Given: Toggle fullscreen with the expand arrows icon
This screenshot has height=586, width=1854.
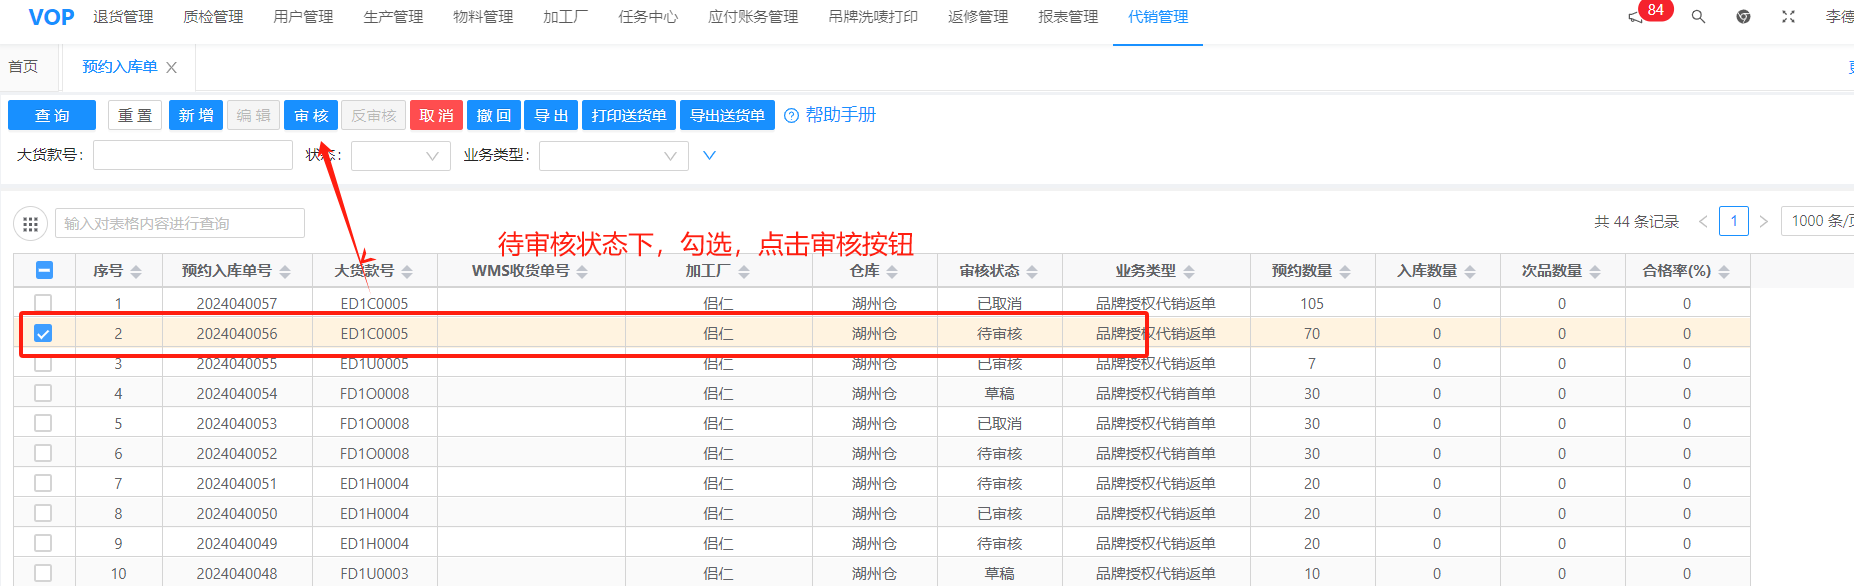Looking at the screenshot, I should (x=1788, y=17).
